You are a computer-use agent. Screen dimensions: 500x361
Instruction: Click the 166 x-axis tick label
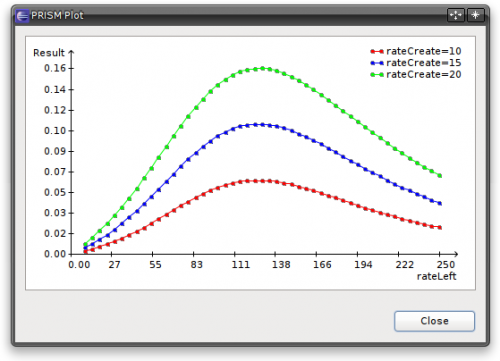(322, 265)
